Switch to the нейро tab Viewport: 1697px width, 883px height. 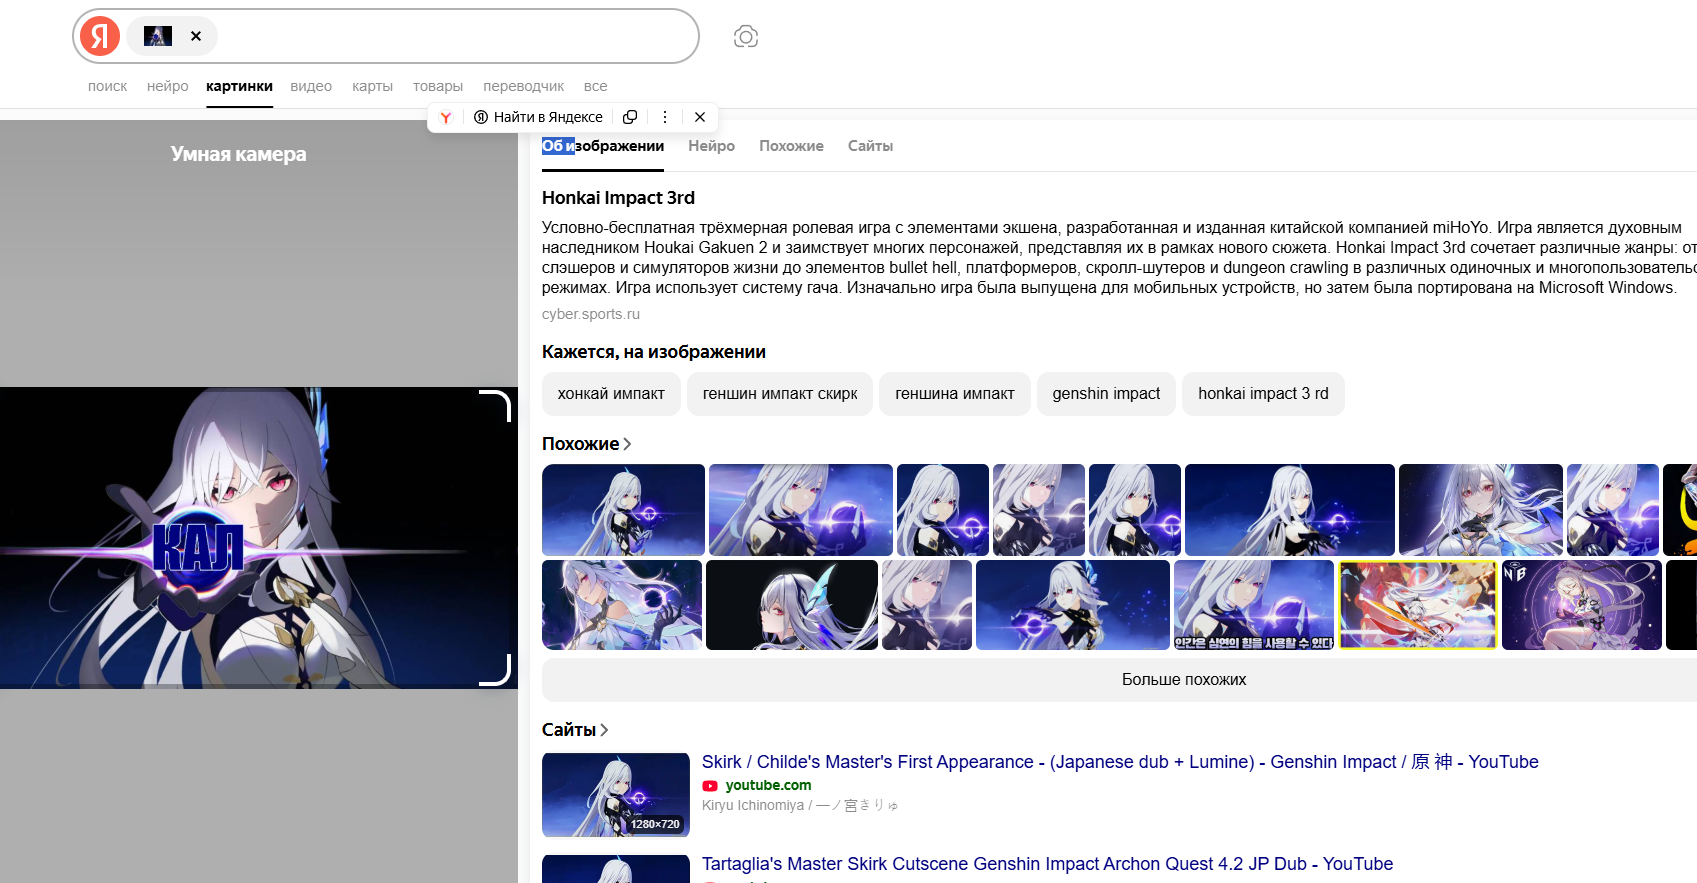pyautogui.click(x=167, y=86)
